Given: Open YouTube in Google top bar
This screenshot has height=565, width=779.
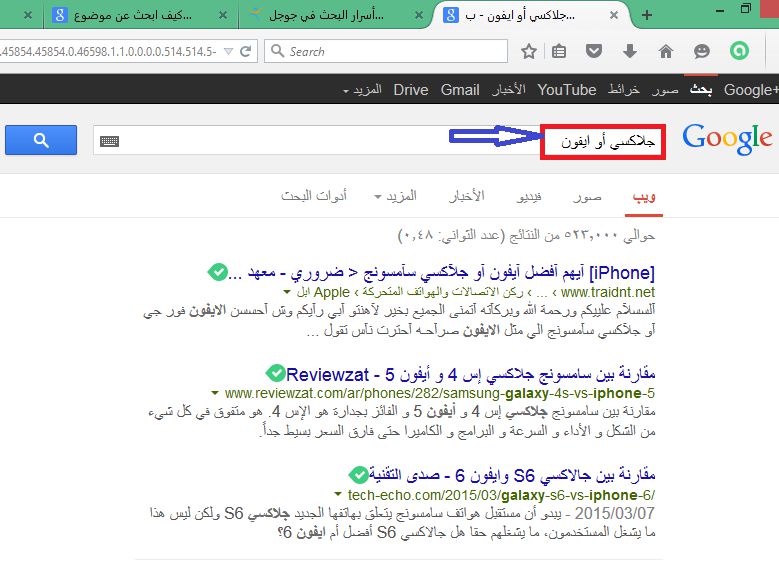Looking at the screenshot, I should pos(566,89).
